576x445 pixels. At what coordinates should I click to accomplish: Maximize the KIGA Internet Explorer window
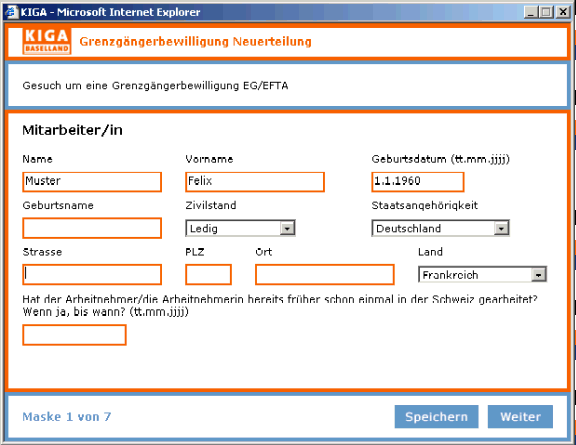[x=546, y=12]
